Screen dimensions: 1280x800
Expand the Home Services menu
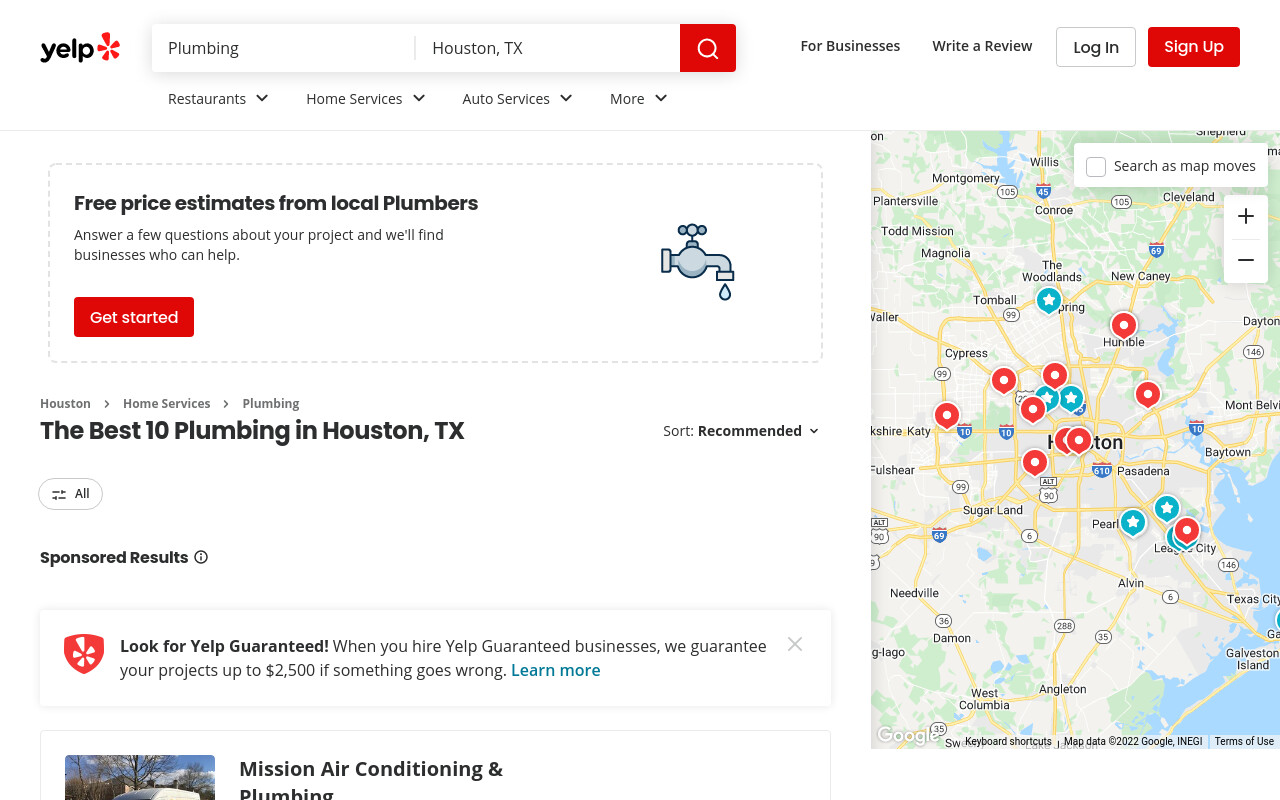pyautogui.click(x=366, y=98)
